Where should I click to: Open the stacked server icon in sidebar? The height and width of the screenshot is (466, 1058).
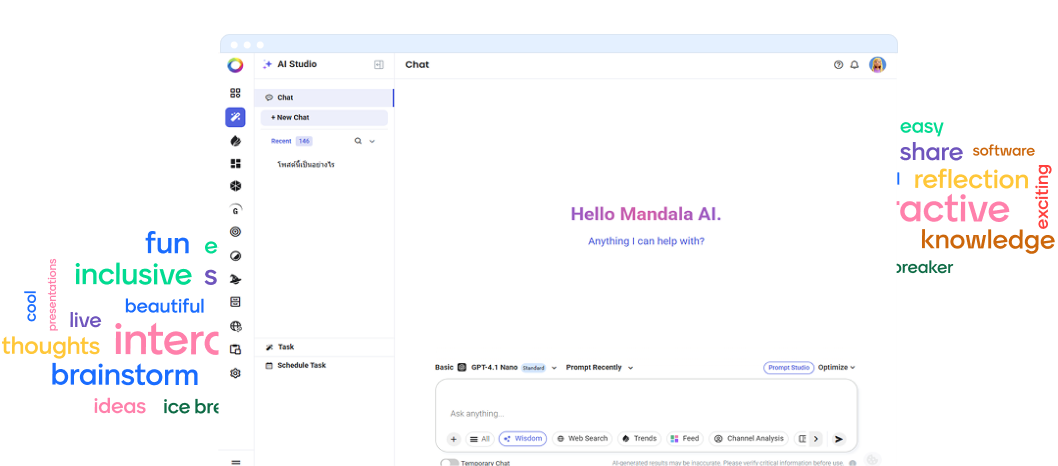[x=235, y=301]
